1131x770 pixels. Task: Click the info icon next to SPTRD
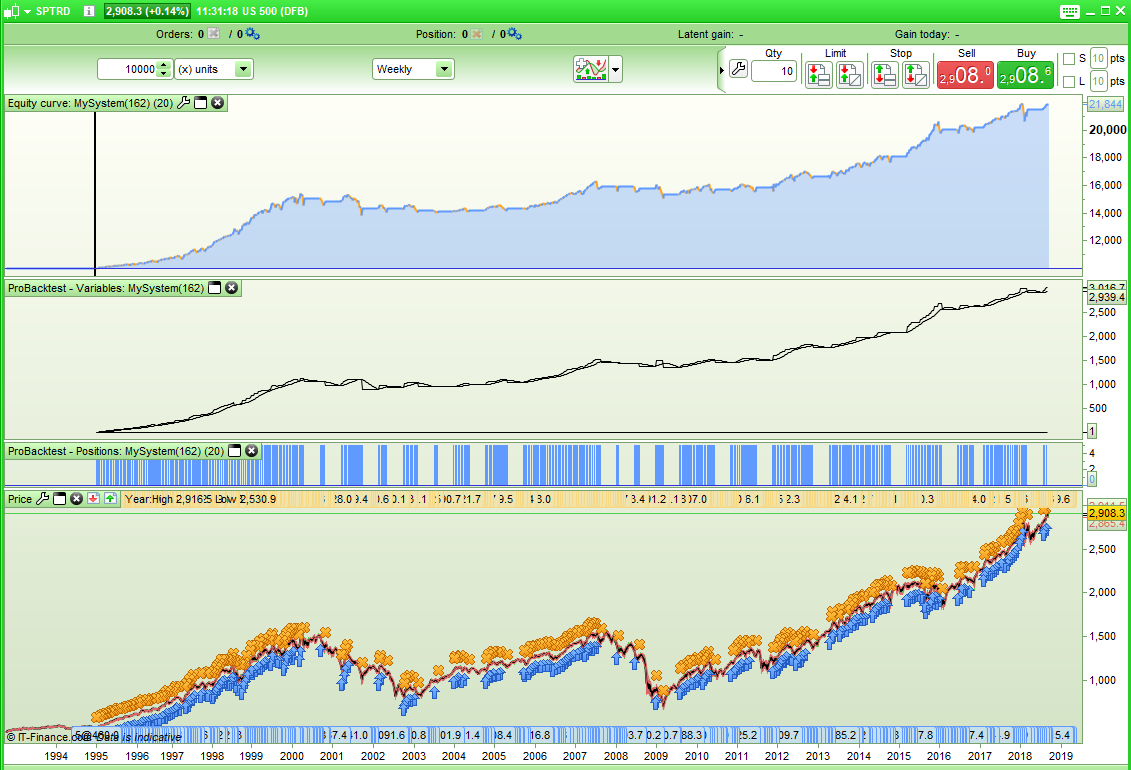(x=89, y=12)
